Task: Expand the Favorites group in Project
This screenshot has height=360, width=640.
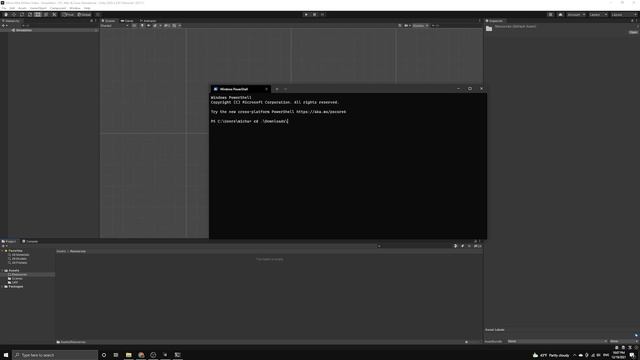Action: tap(2, 251)
